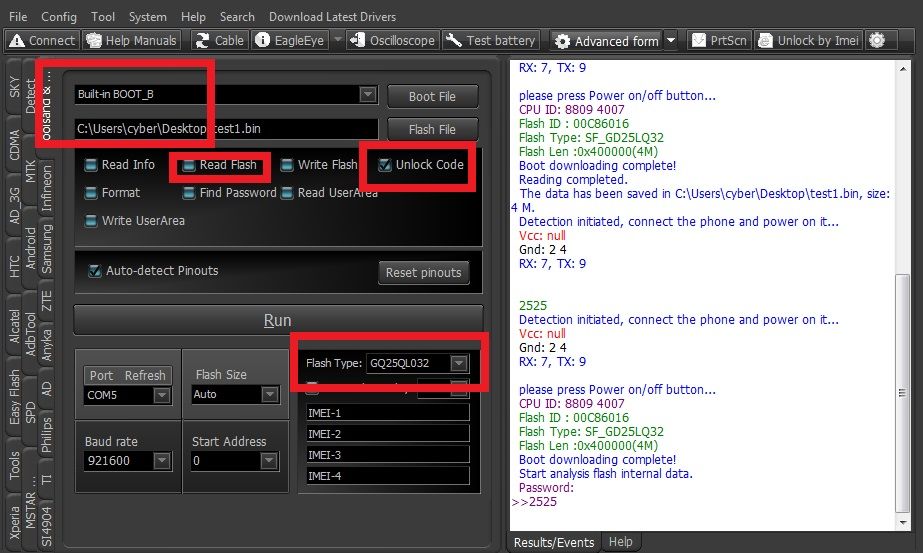Click the Cable toolbar icon

point(218,41)
